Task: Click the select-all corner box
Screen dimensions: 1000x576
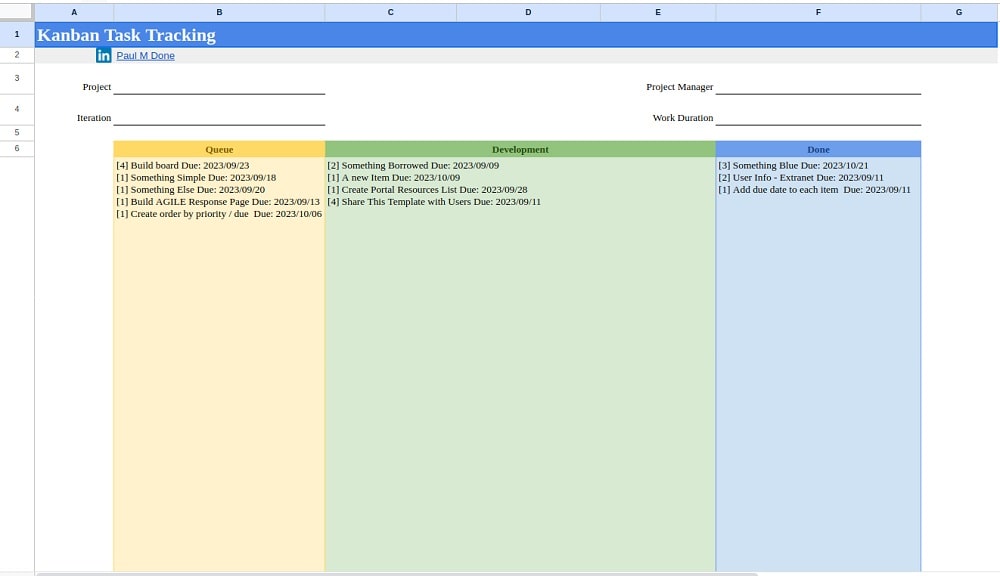Action: (17, 12)
